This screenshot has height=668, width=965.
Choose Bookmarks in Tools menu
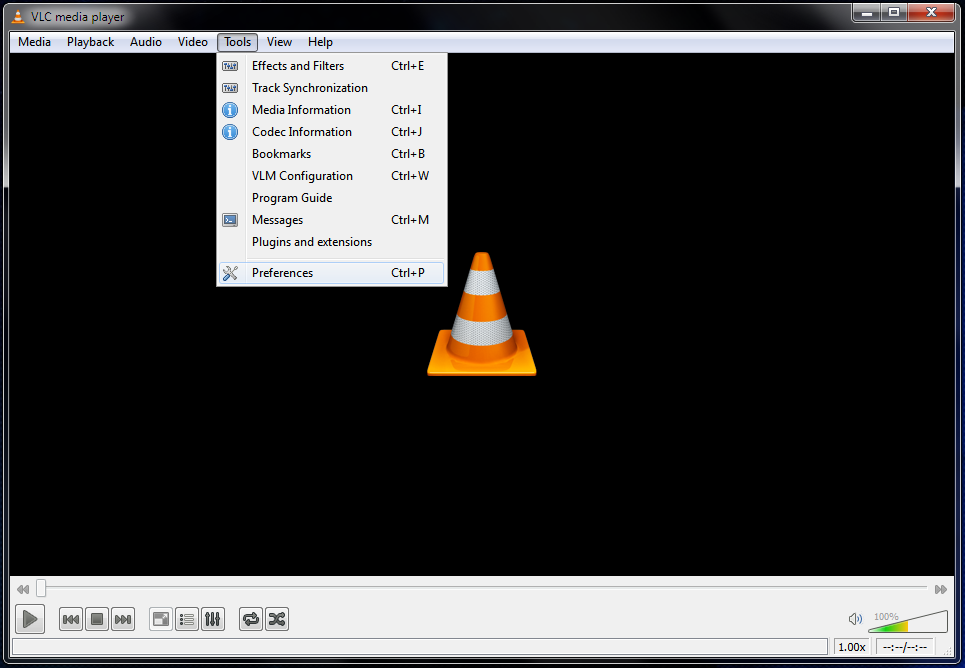[332, 154]
